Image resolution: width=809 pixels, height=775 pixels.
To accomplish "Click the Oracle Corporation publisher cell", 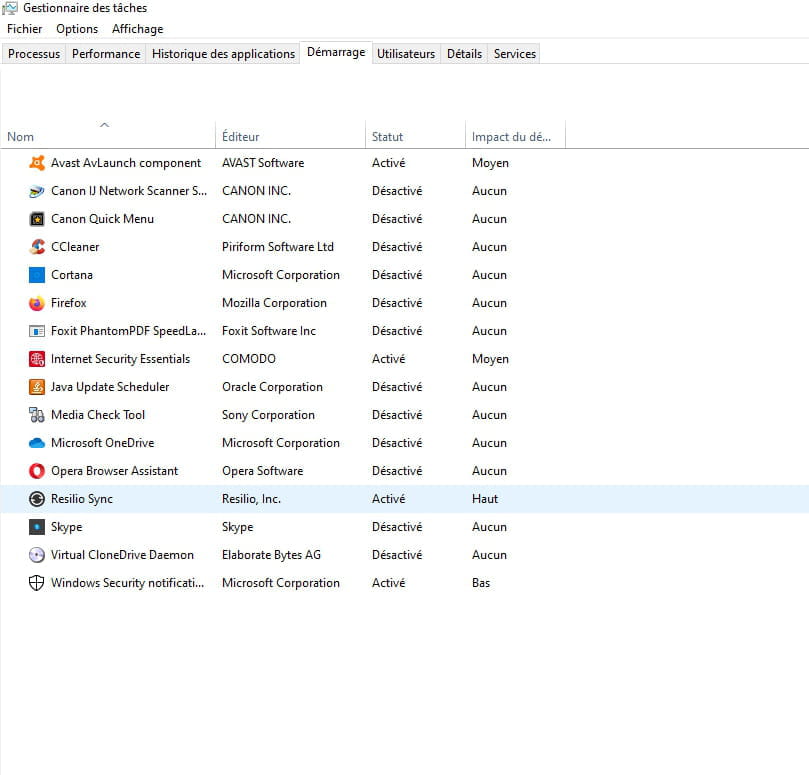I will coord(272,387).
